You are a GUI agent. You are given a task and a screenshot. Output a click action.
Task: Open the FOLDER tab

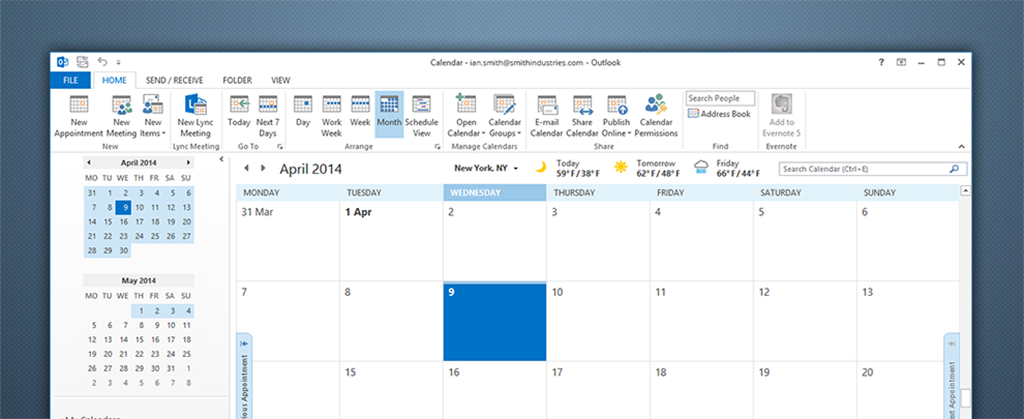[237, 80]
